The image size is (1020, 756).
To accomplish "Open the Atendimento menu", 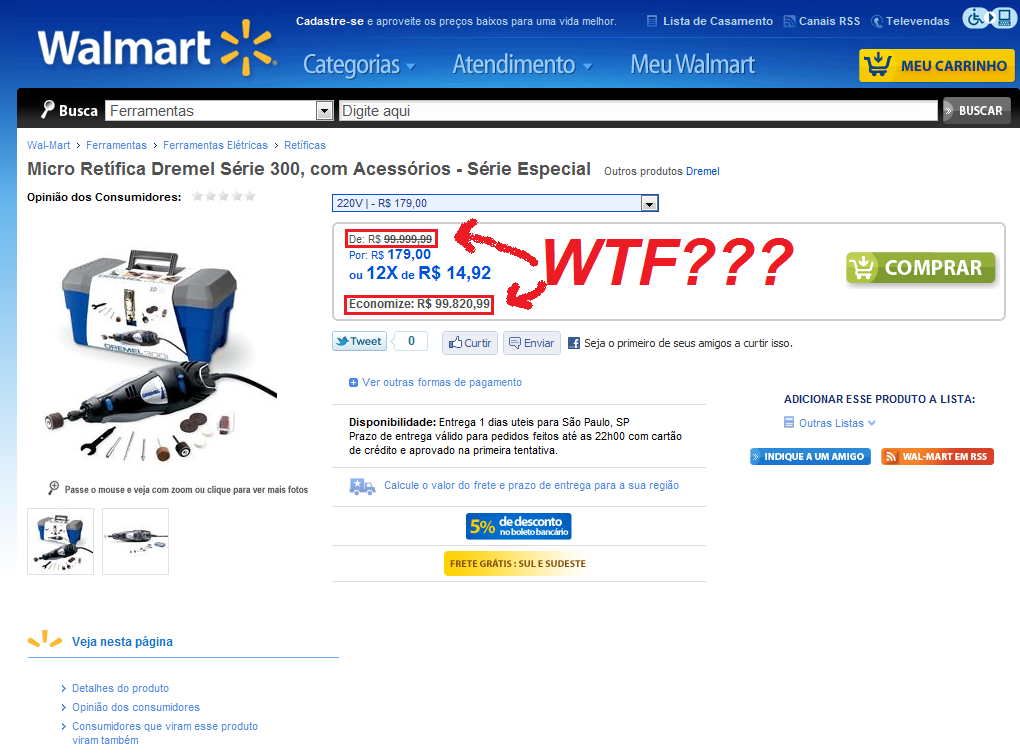I will tap(522, 64).
